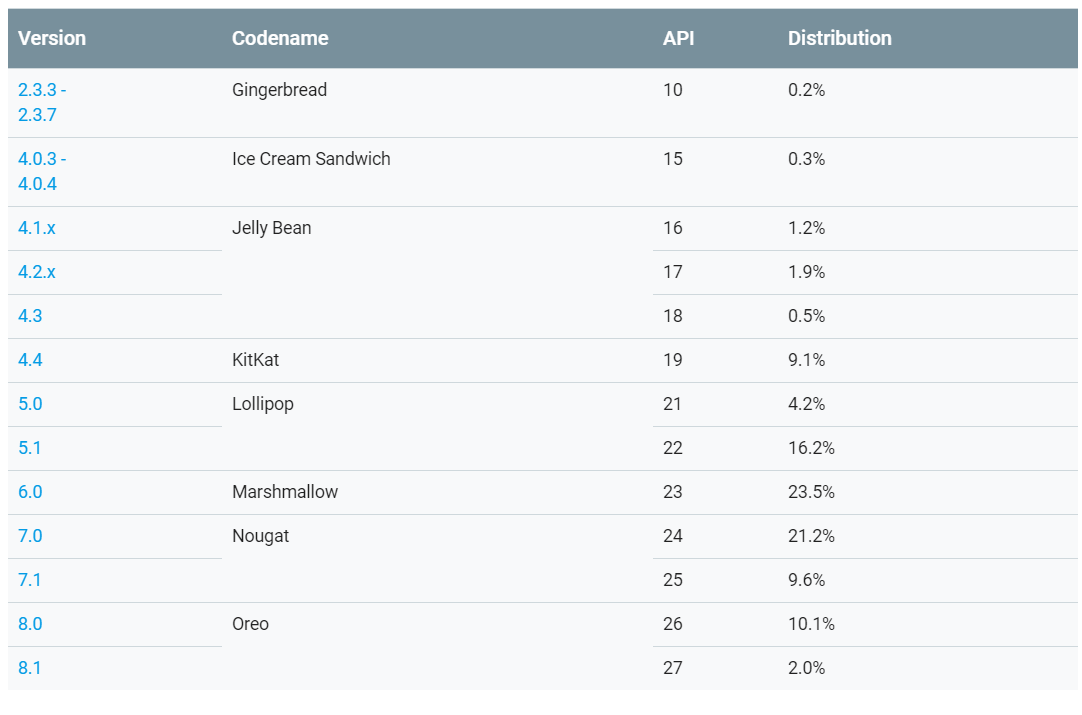
Task: Open the 8.1 version link
Action: tap(30, 668)
